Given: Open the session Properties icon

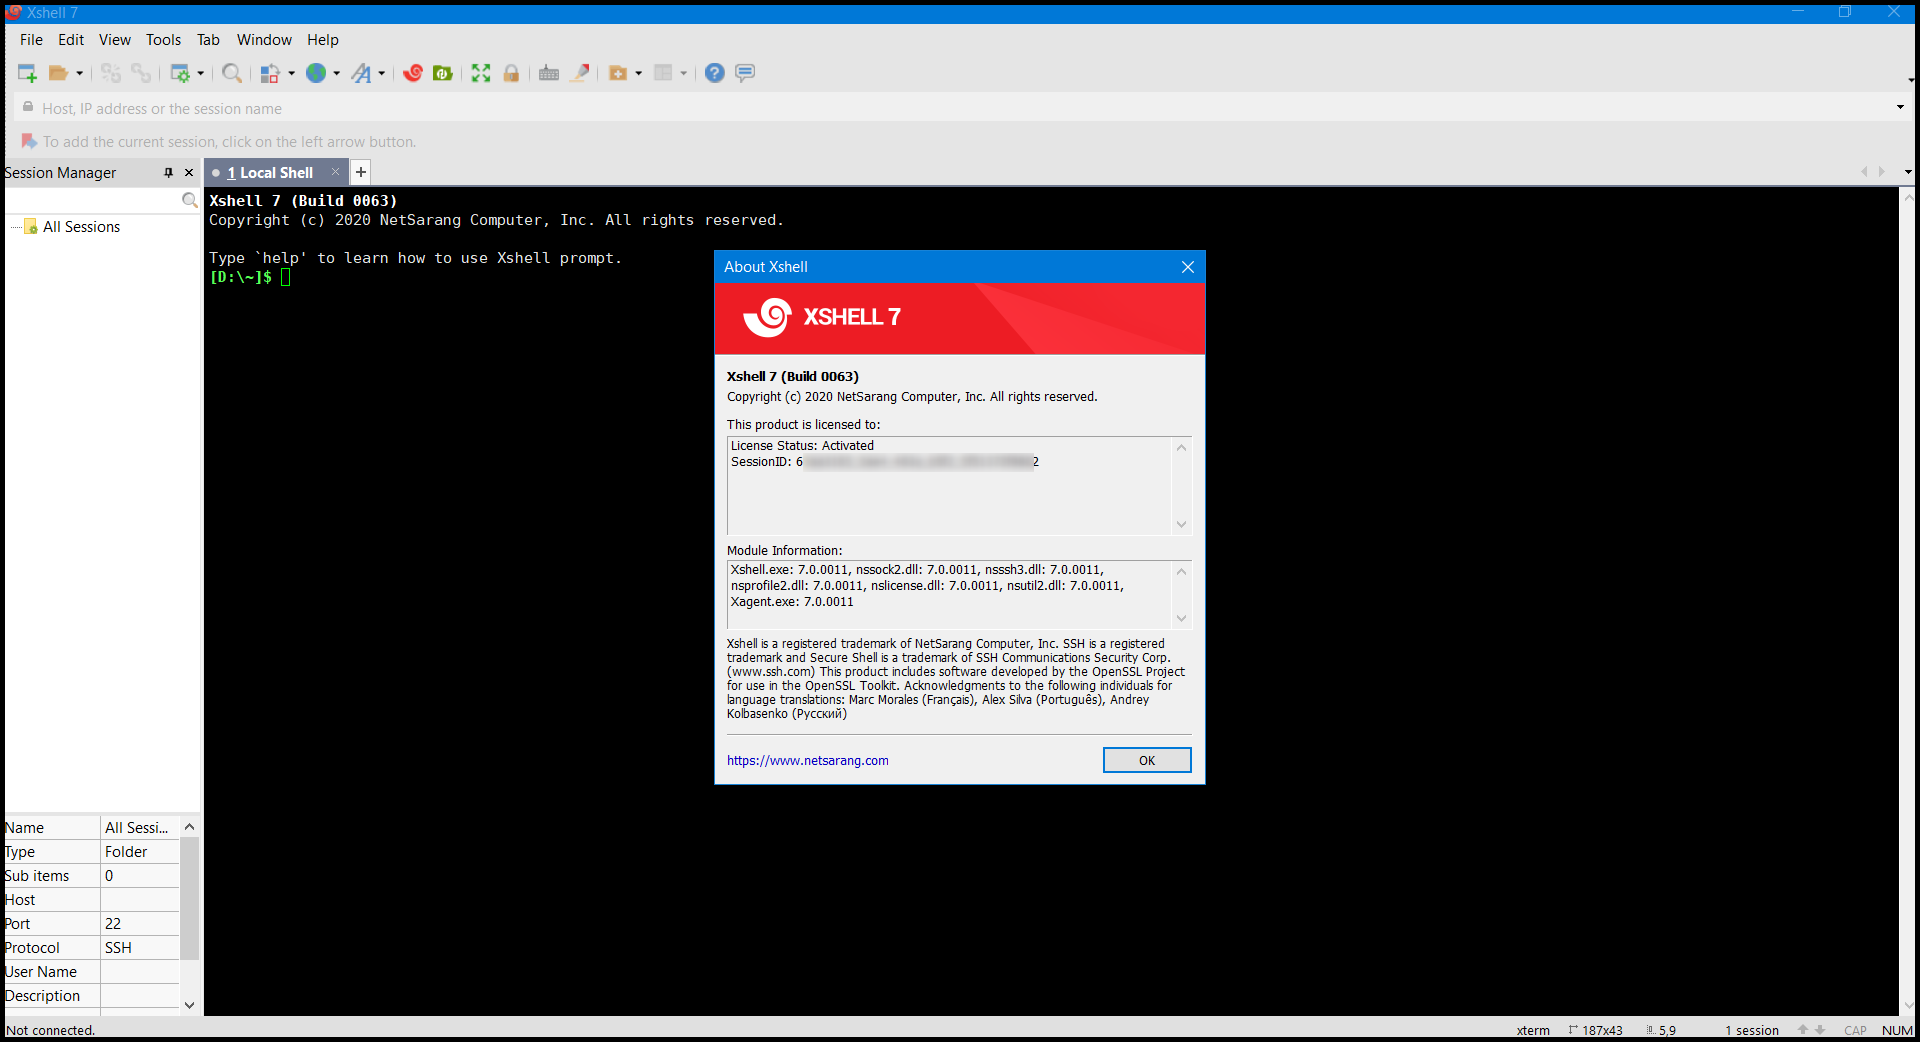Looking at the screenshot, I should (x=180, y=73).
